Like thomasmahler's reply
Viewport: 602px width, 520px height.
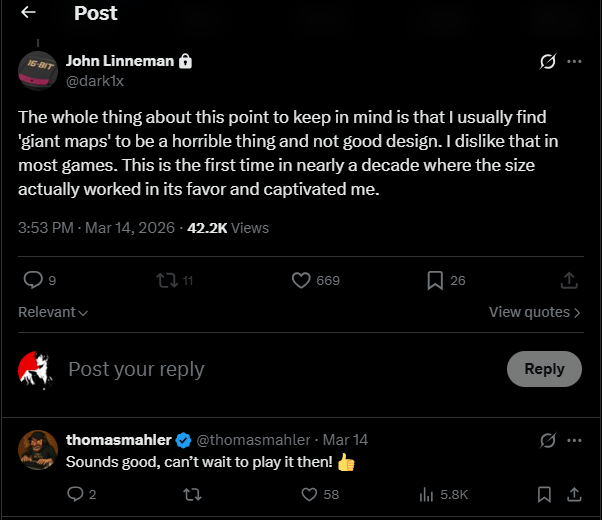pos(309,494)
